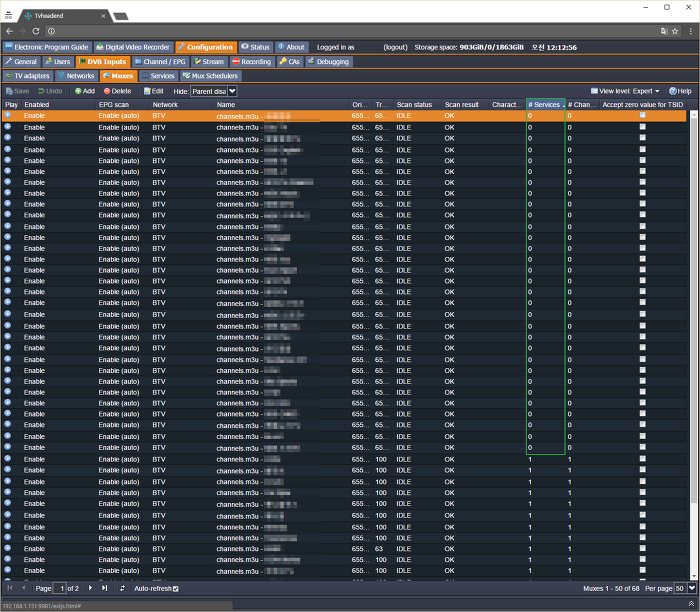Play the highlighted orange mux row
Viewport: 700px width, 612px height.
(x=8, y=115)
